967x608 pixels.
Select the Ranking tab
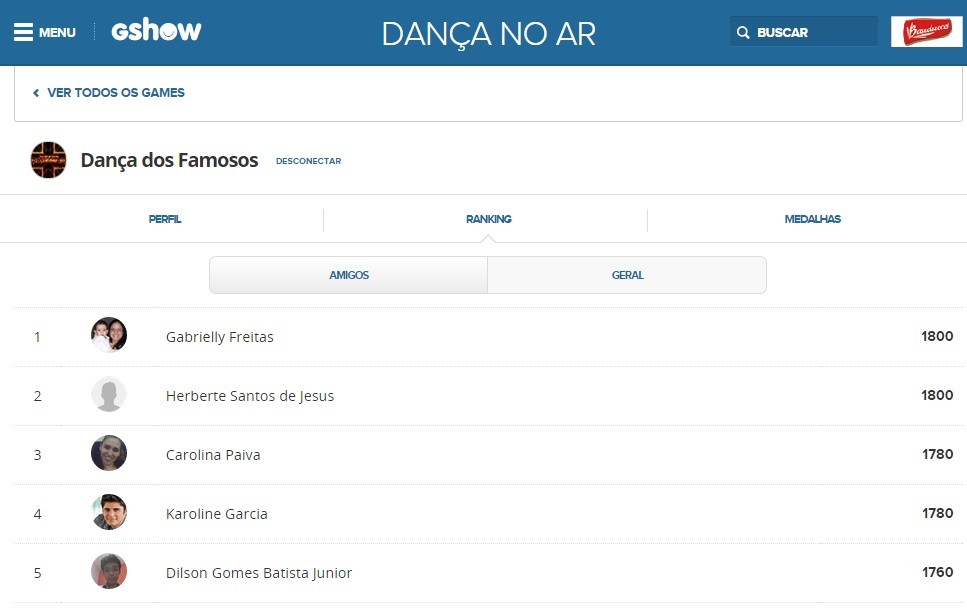pyautogui.click(x=488, y=219)
